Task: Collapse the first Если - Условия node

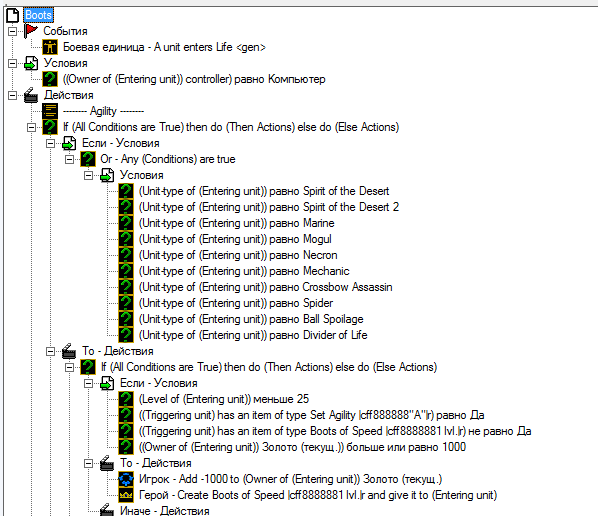Action: click(50, 143)
